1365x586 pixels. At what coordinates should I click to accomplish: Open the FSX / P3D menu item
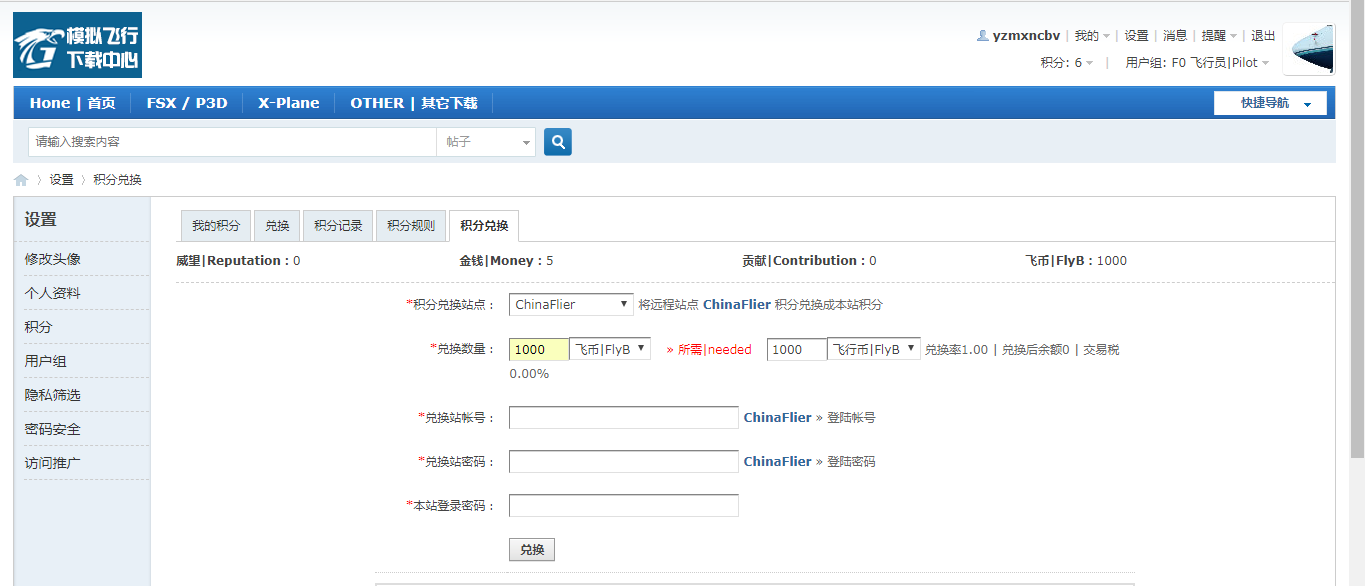(187, 102)
